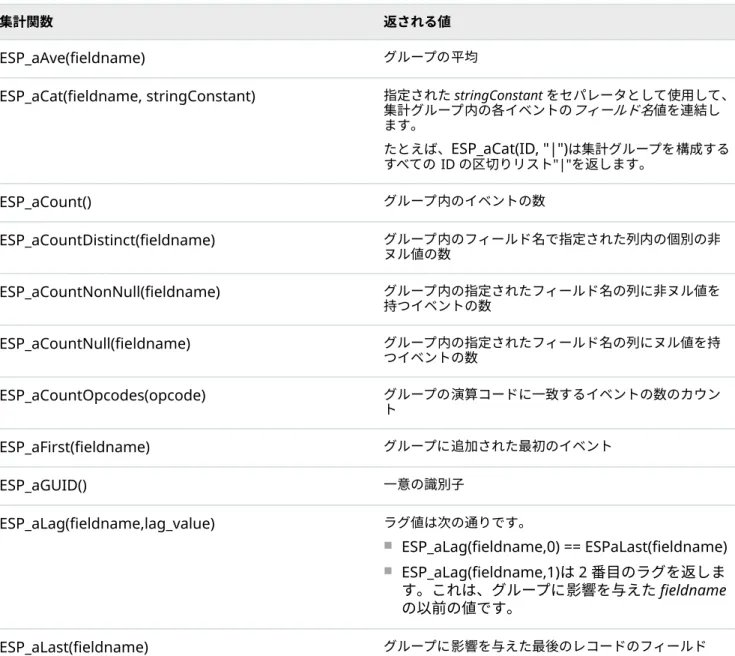Click the グループの平均 description text

click(430, 57)
